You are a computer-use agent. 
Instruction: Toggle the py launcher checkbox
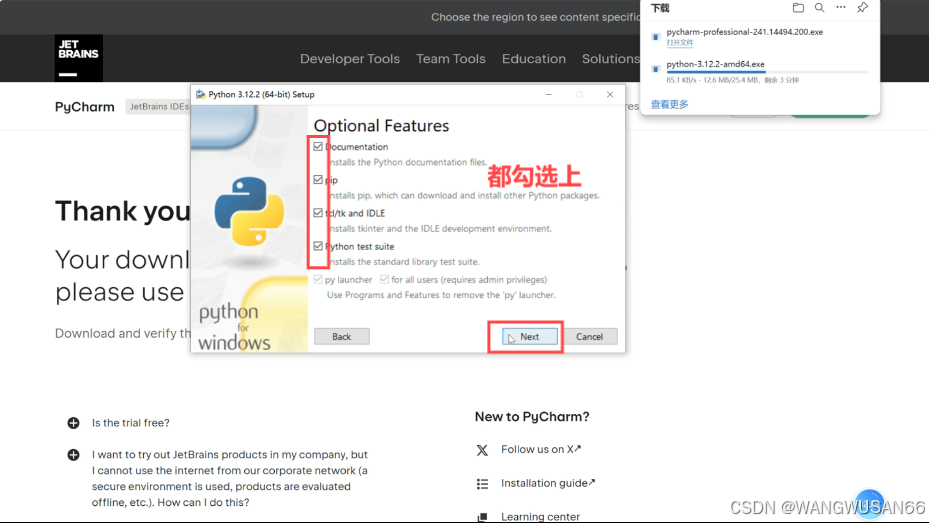318,279
